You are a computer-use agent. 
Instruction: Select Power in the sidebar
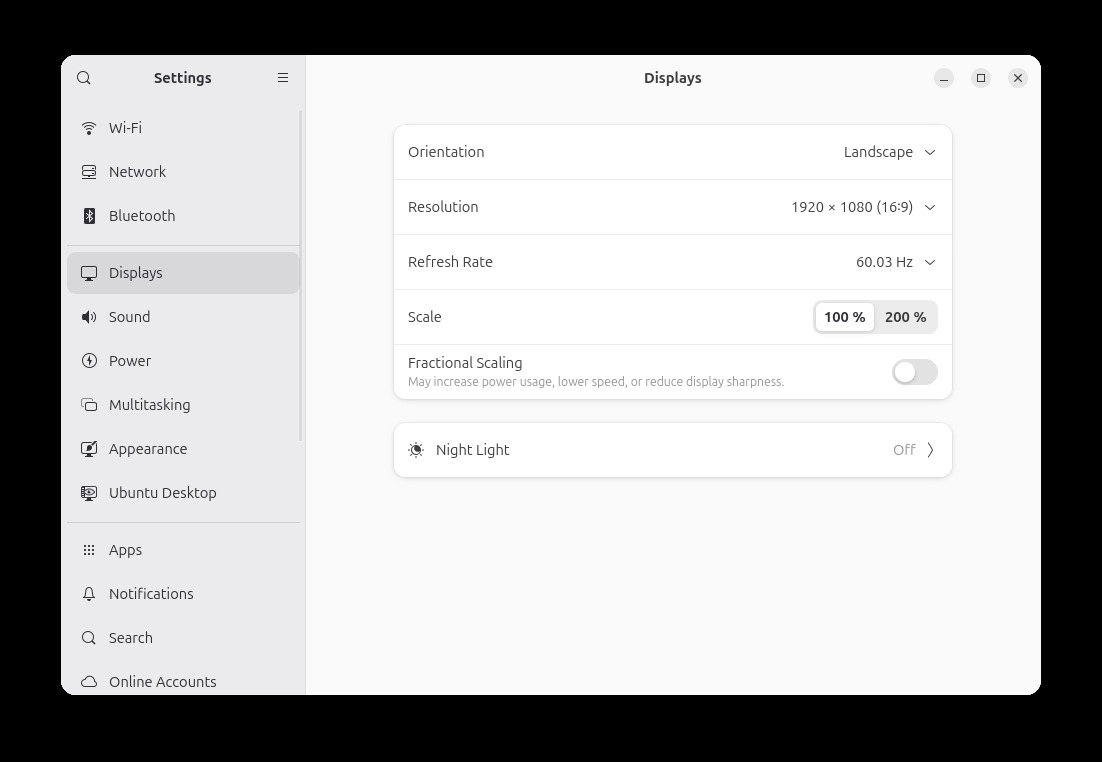point(183,361)
